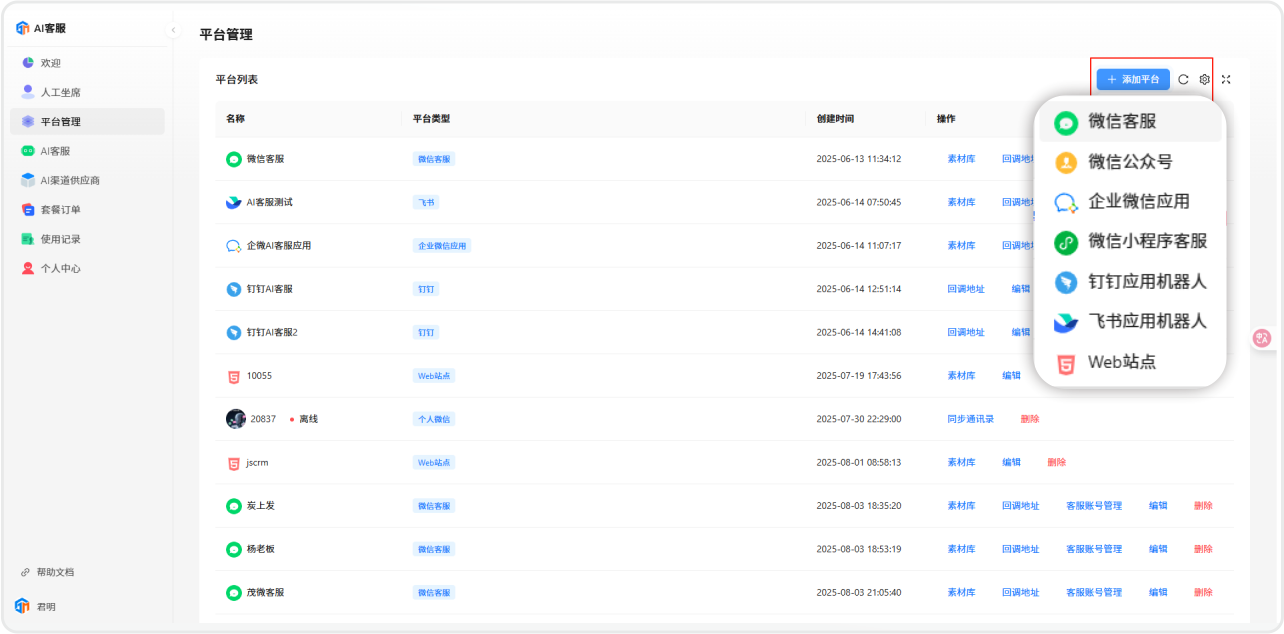Click the 个人微信 type tag
The width and height of the screenshot is (1284, 634).
click(434, 419)
